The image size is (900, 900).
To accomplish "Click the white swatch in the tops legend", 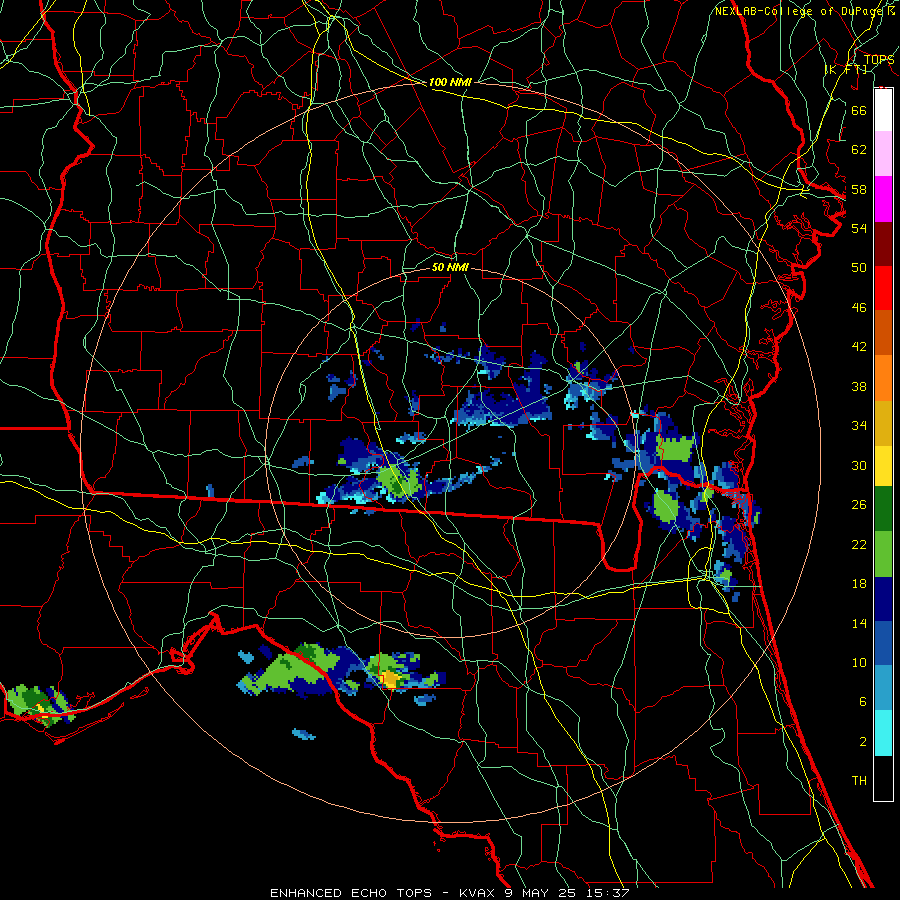I will (883, 110).
